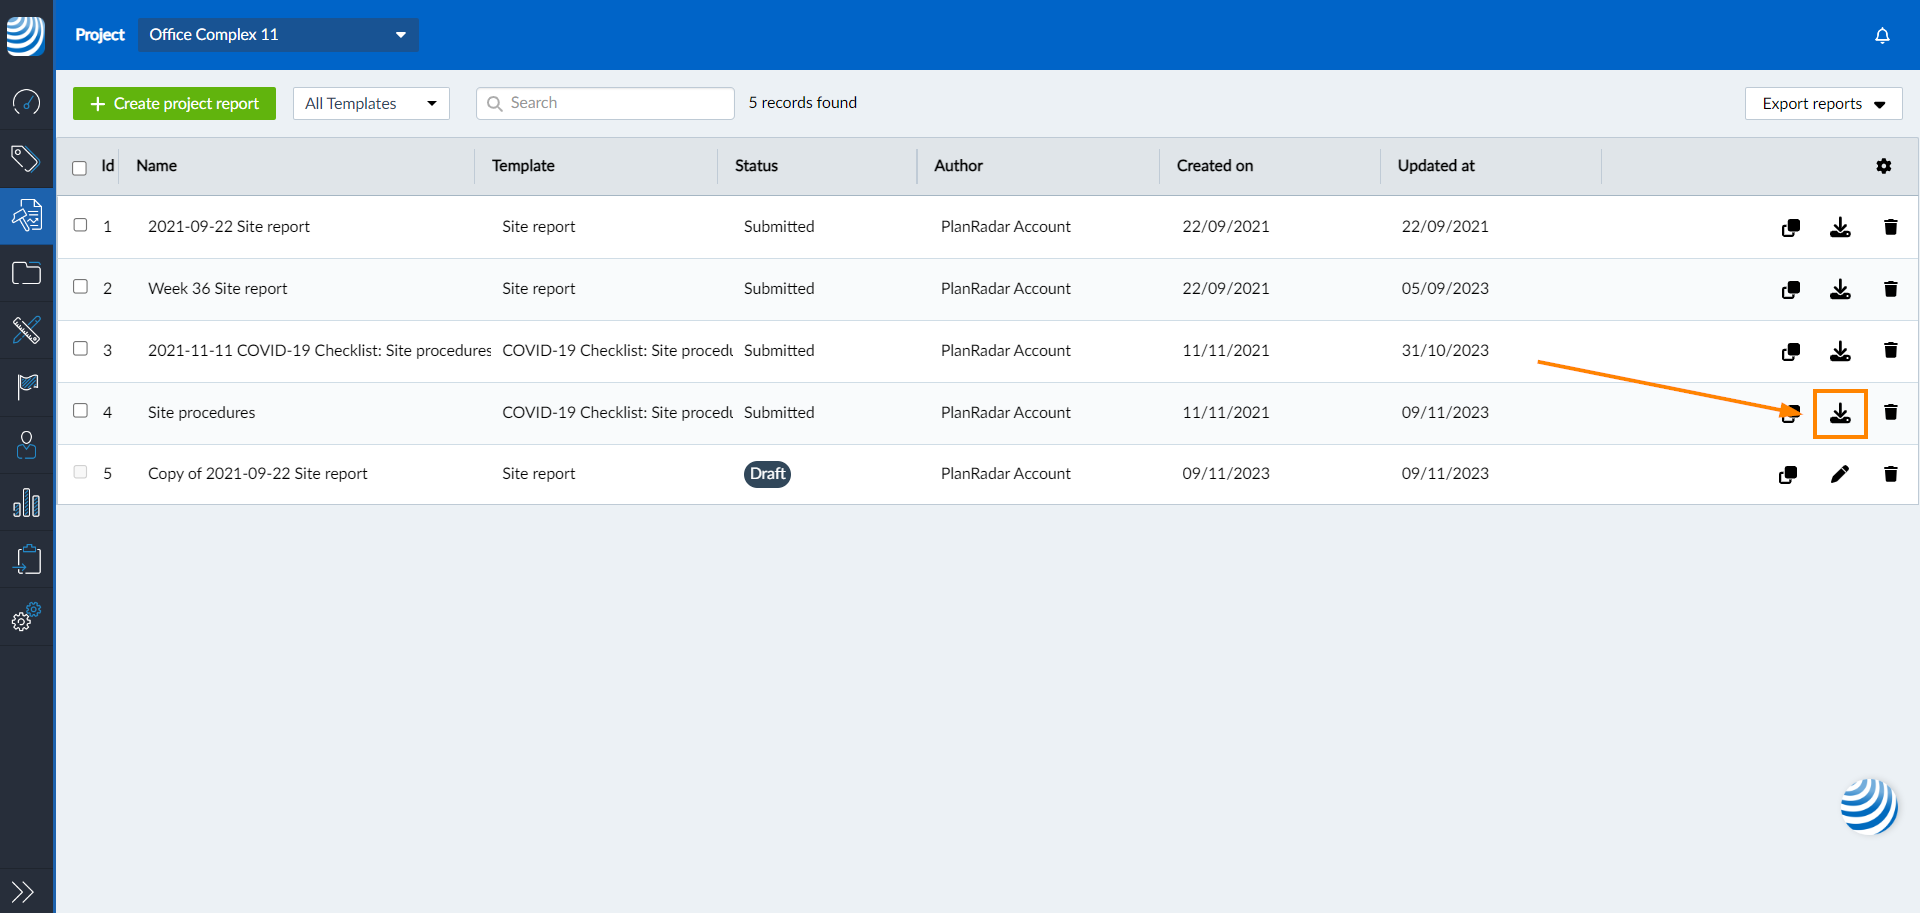
Task: Duplicate the 2021-09-22 Site report
Action: pos(1791,228)
